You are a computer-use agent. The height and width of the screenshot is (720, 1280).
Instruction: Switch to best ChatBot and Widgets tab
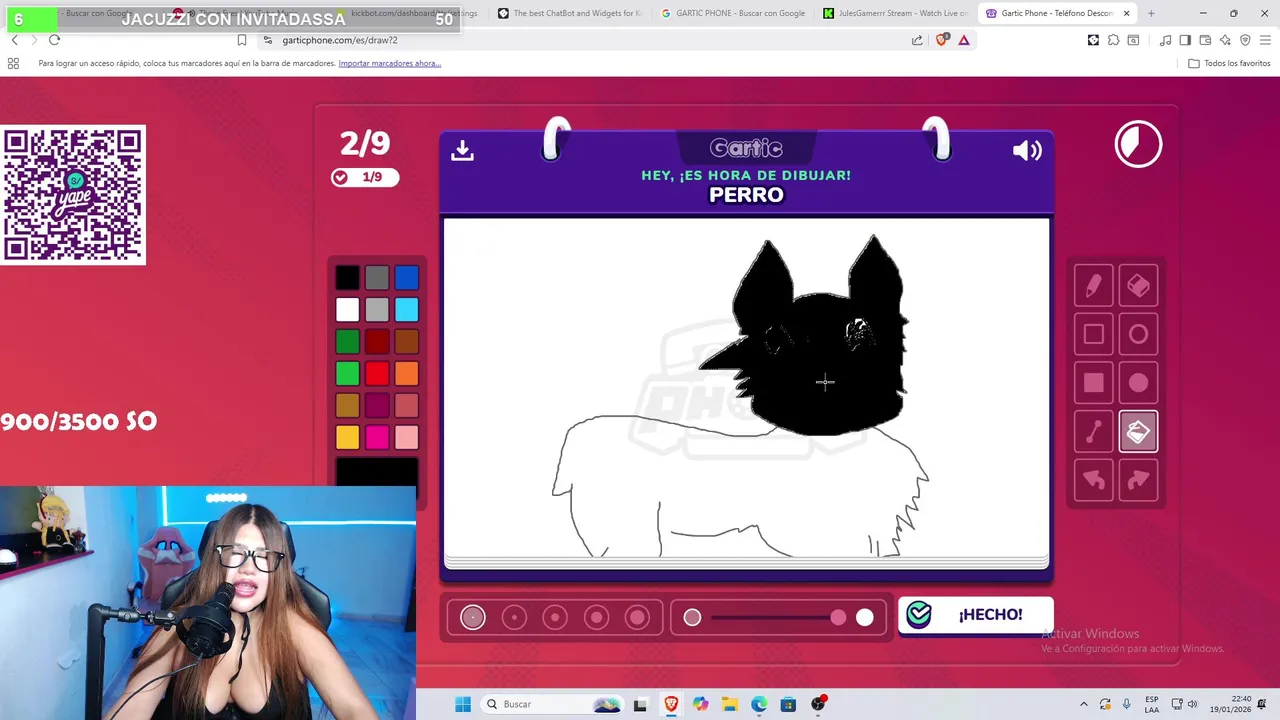click(x=571, y=13)
